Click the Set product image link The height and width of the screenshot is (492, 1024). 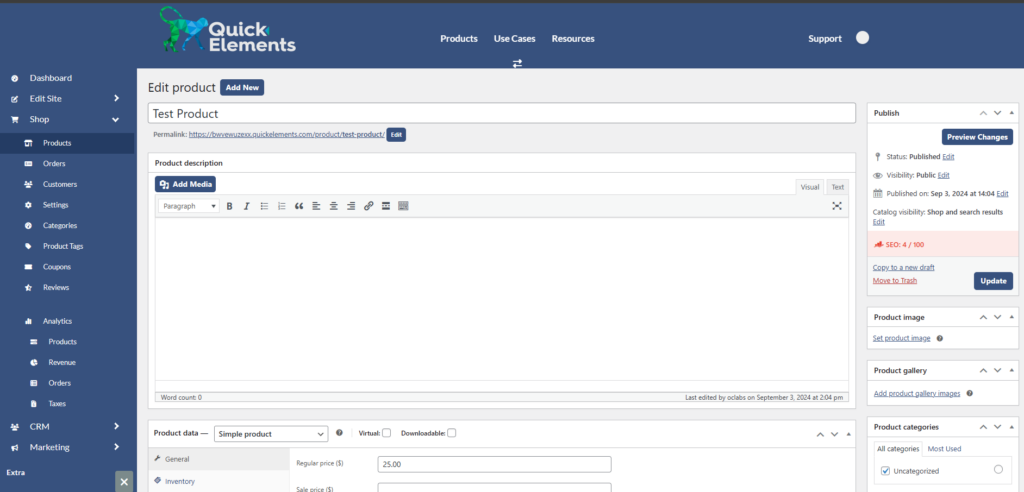pyautogui.click(x=901, y=338)
